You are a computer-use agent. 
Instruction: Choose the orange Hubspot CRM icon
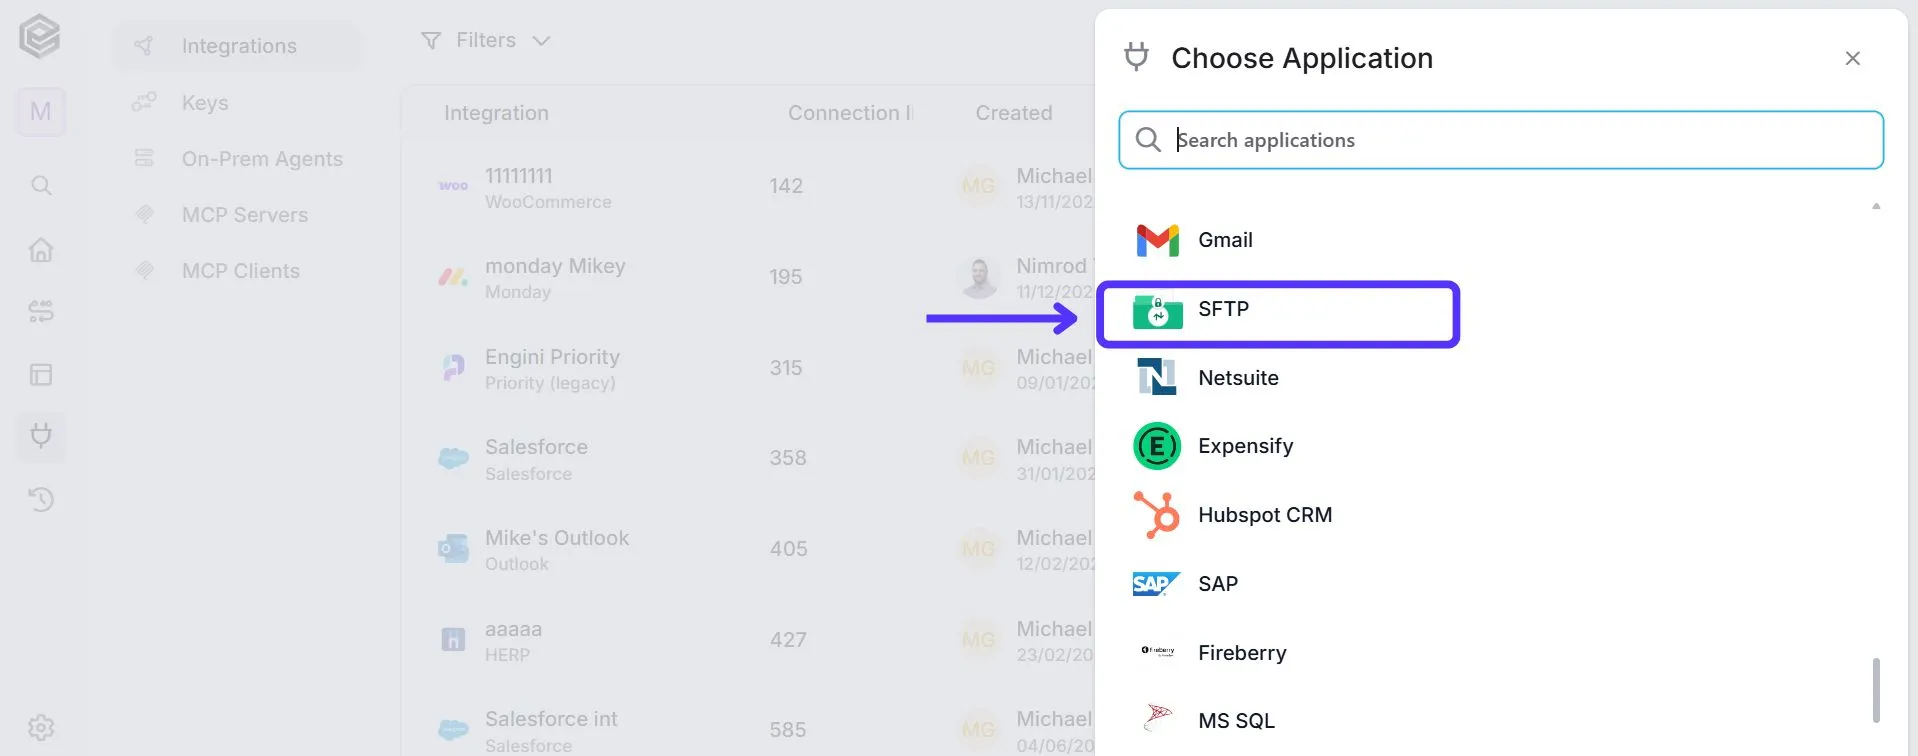1157,515
